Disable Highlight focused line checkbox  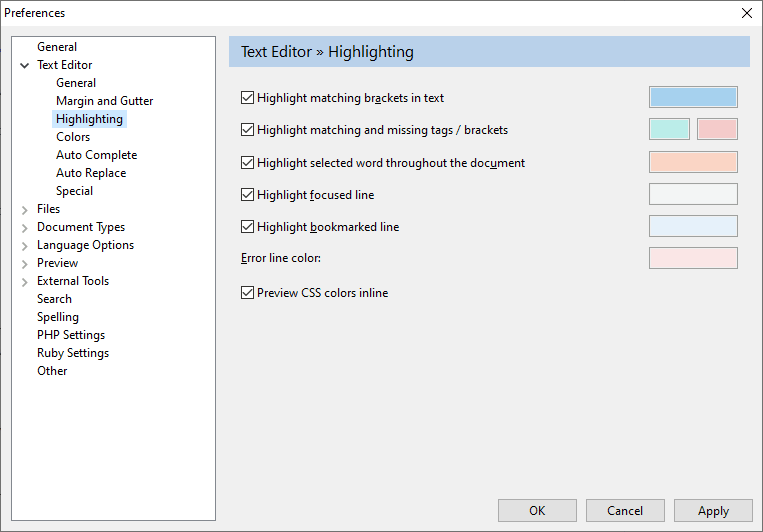click(x=248, y=195)
